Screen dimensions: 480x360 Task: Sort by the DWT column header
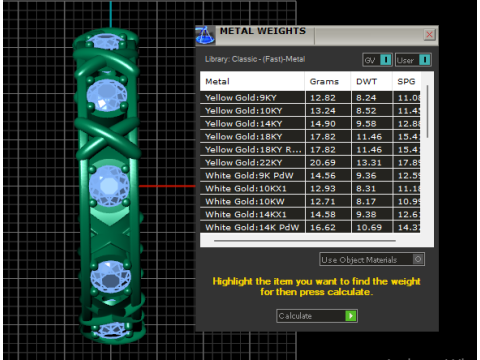[x=371, y=81]
